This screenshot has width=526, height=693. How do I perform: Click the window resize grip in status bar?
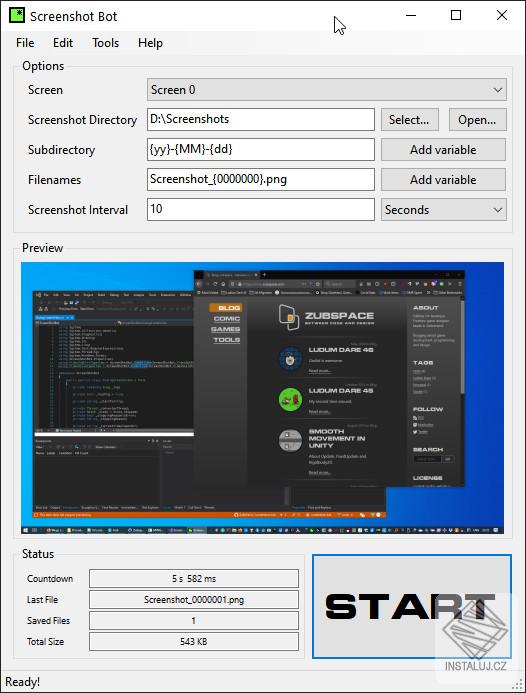click(x=517, y=684)
